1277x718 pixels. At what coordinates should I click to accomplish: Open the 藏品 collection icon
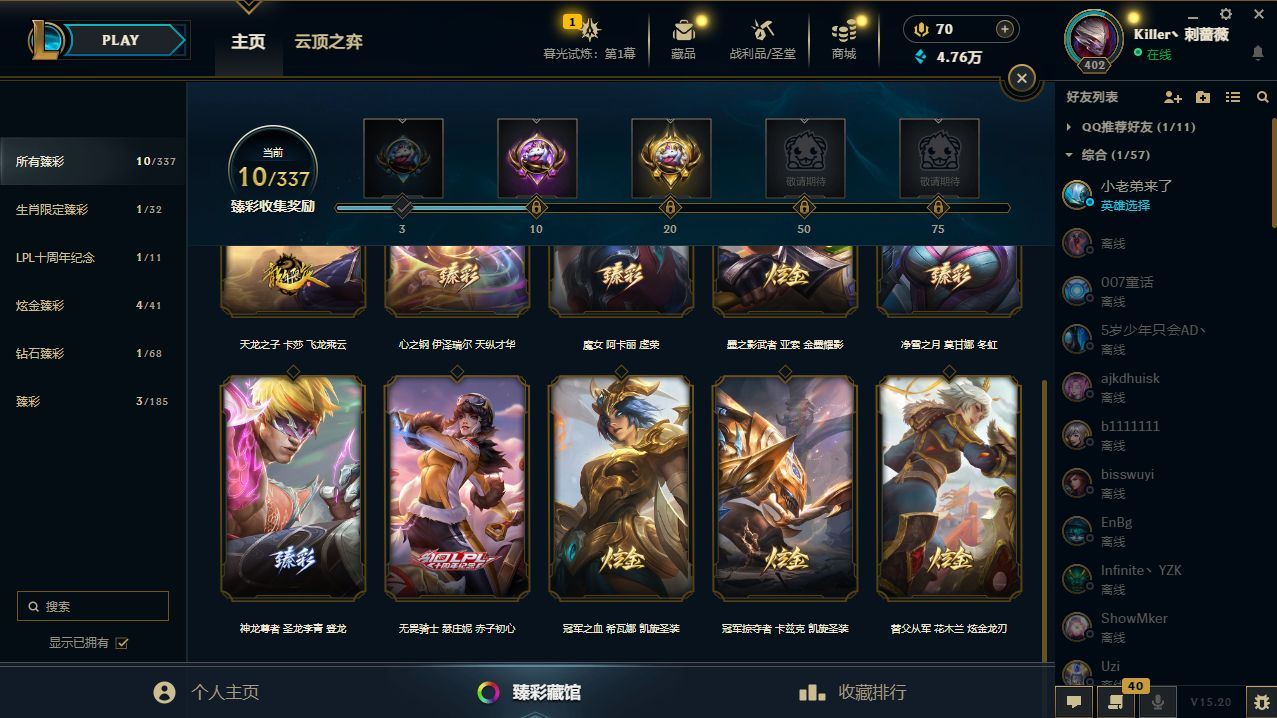(x=683, y=31)
